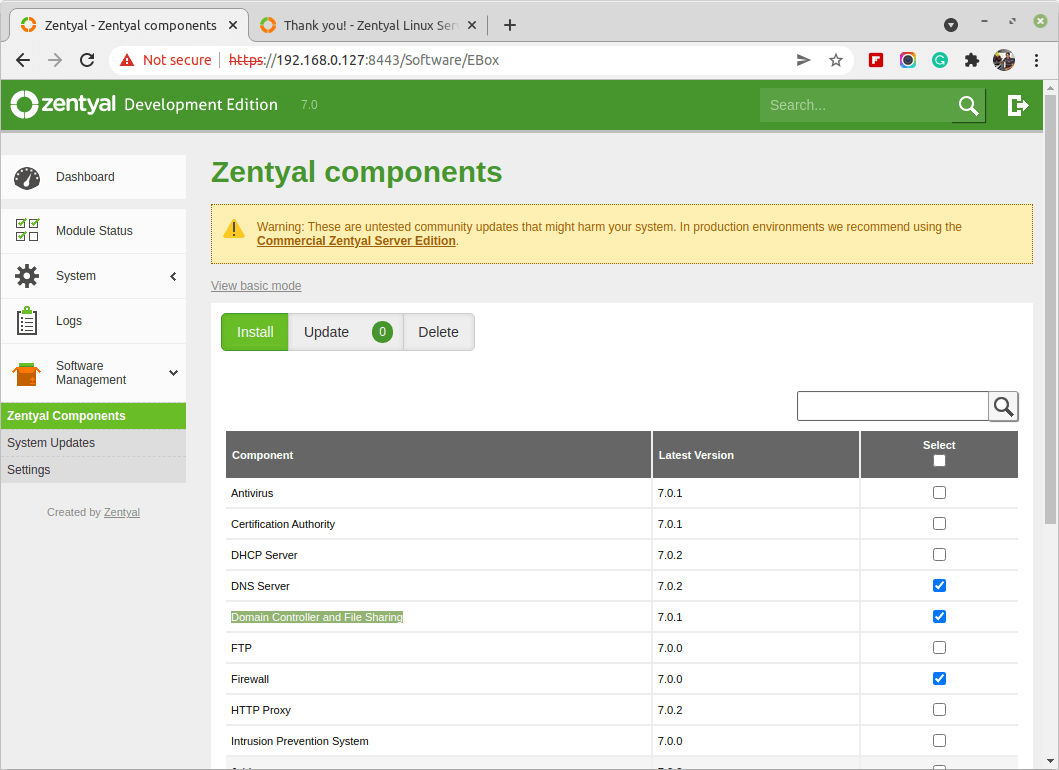
Task: Click the component filter search icon
Action: tap(1003, 406)
